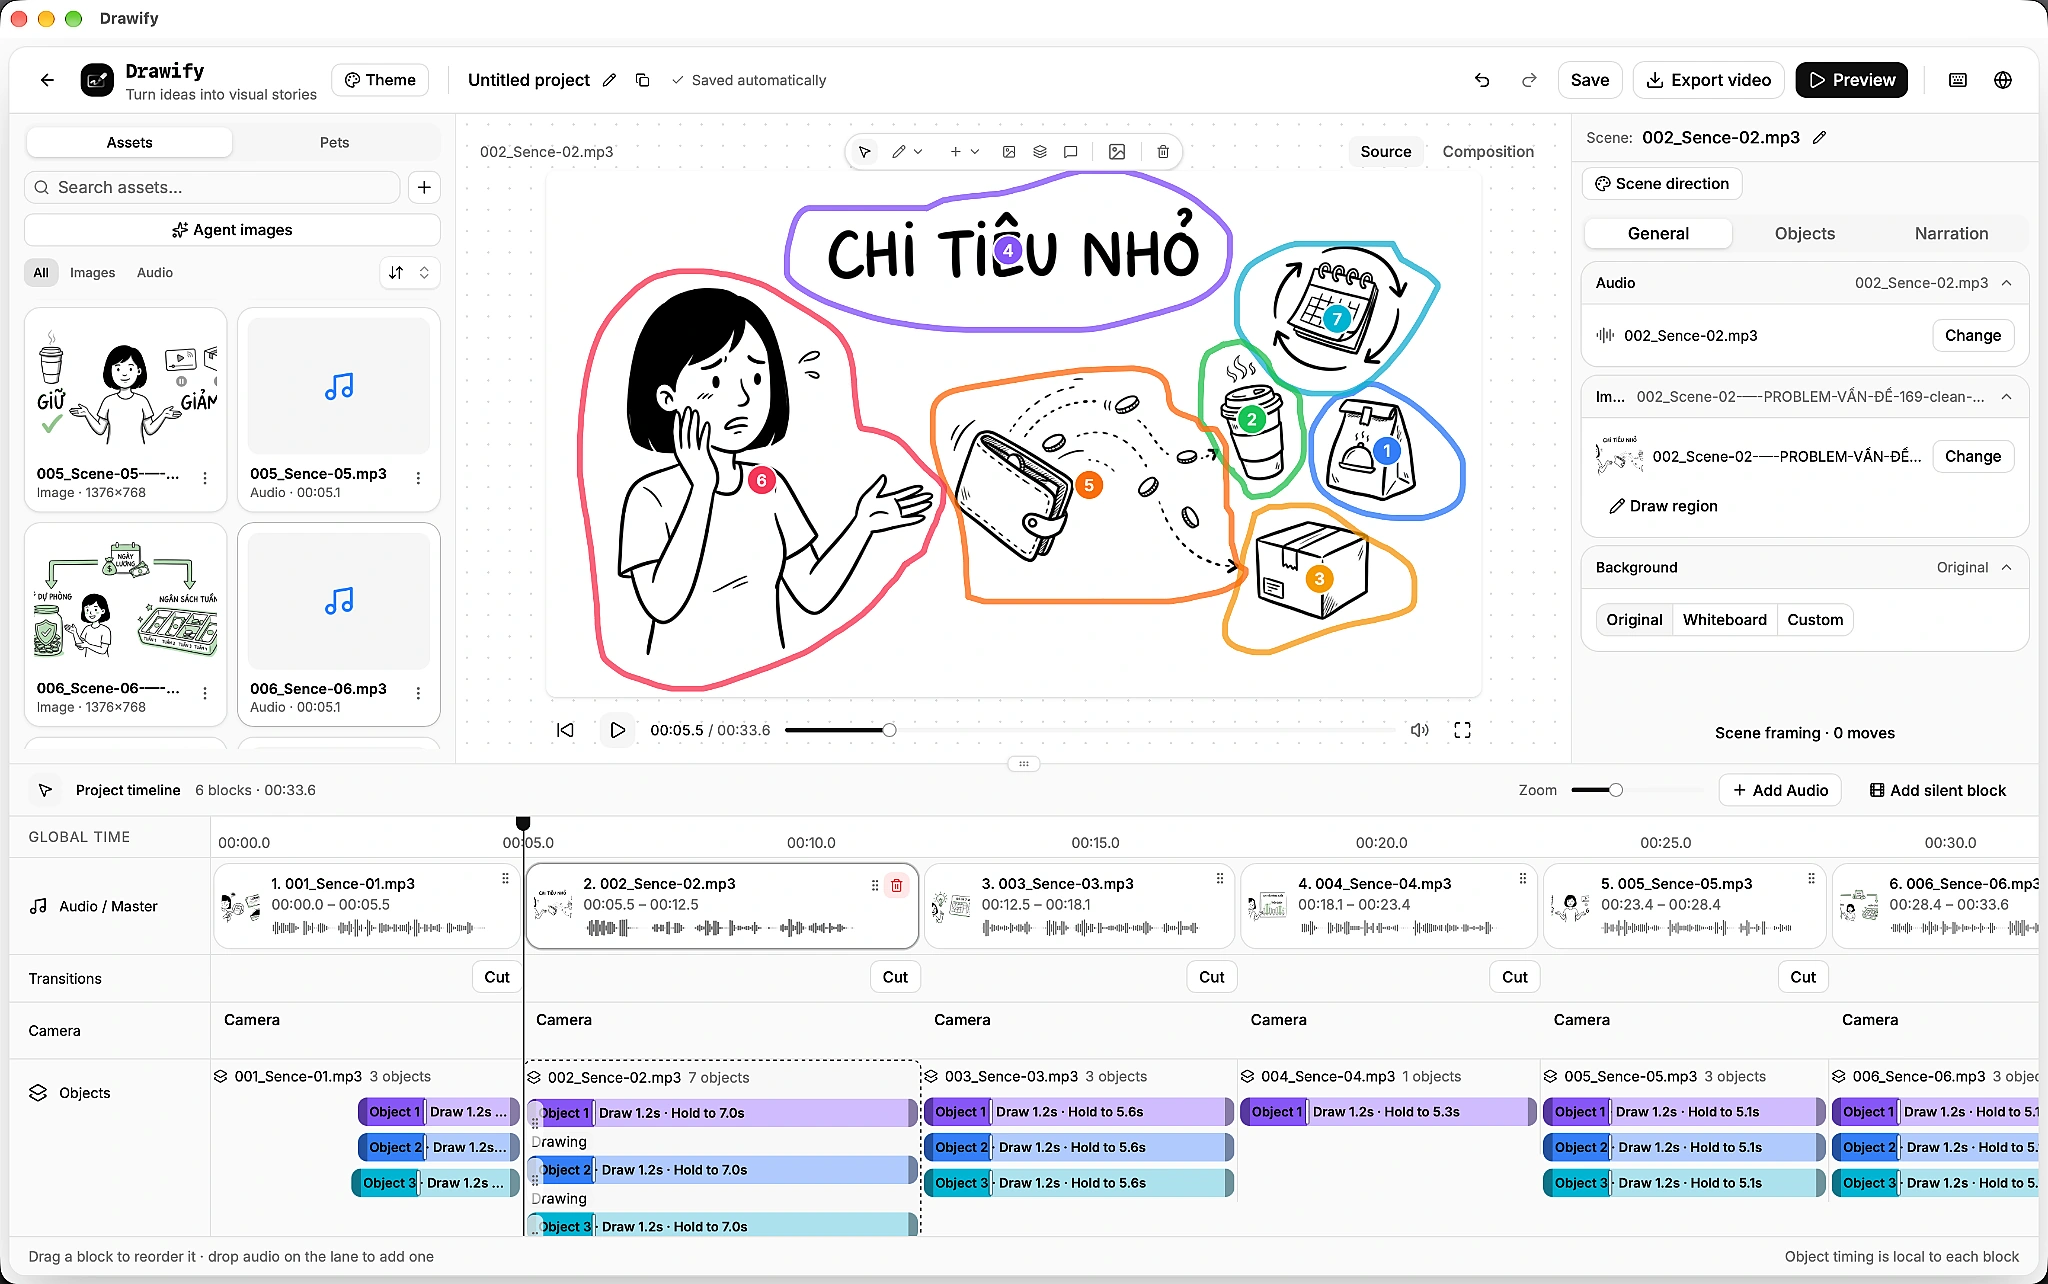The width and height of the screenshot is (2048, 1284).
Task: Open keyboard shortcuts icon
Action: coord(1958,80)
